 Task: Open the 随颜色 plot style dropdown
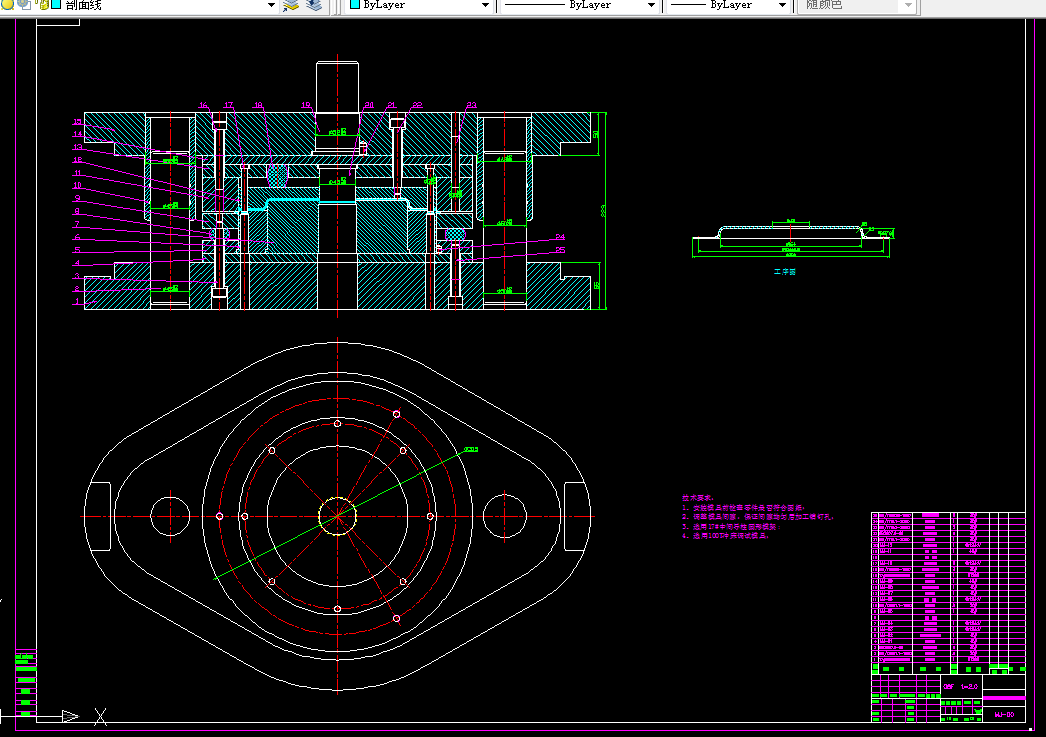[908, 5]
